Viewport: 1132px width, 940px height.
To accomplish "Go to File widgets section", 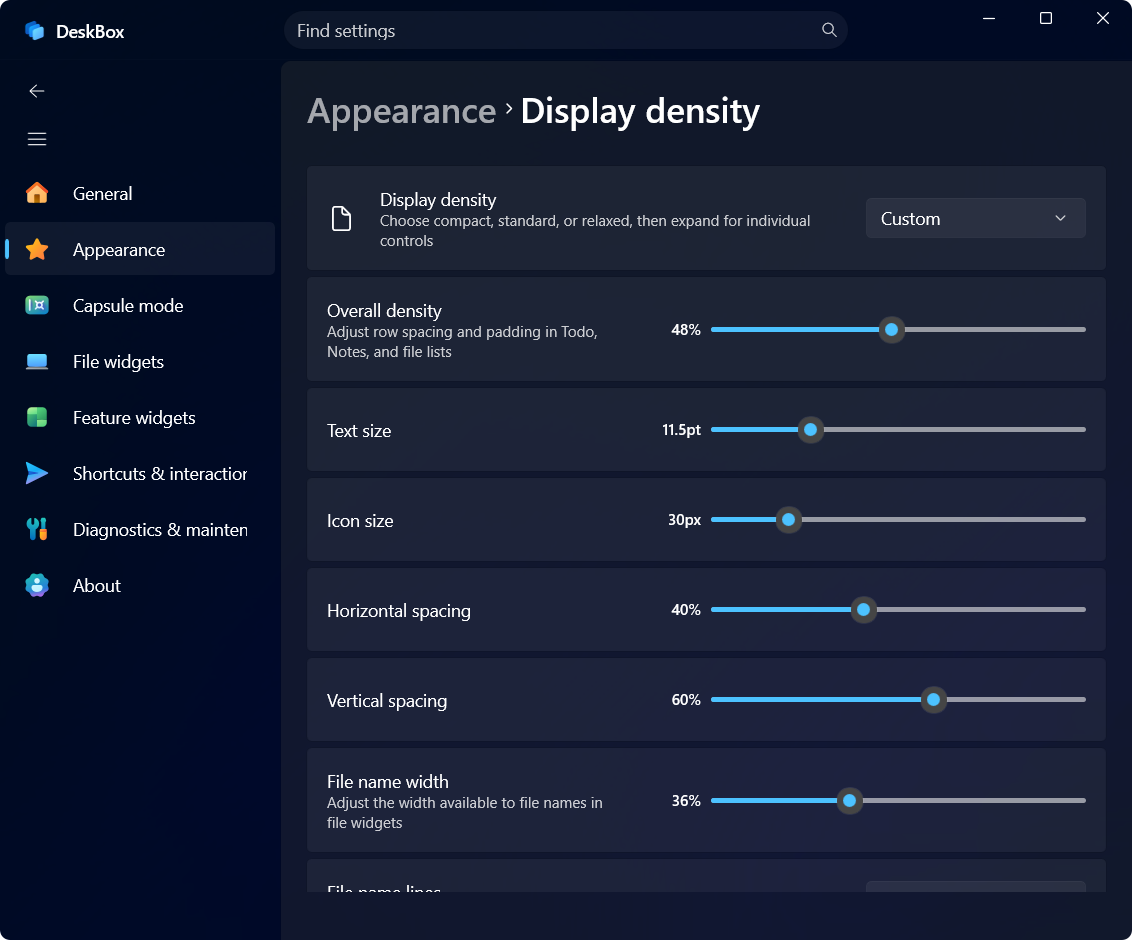I will click(140, 362).
